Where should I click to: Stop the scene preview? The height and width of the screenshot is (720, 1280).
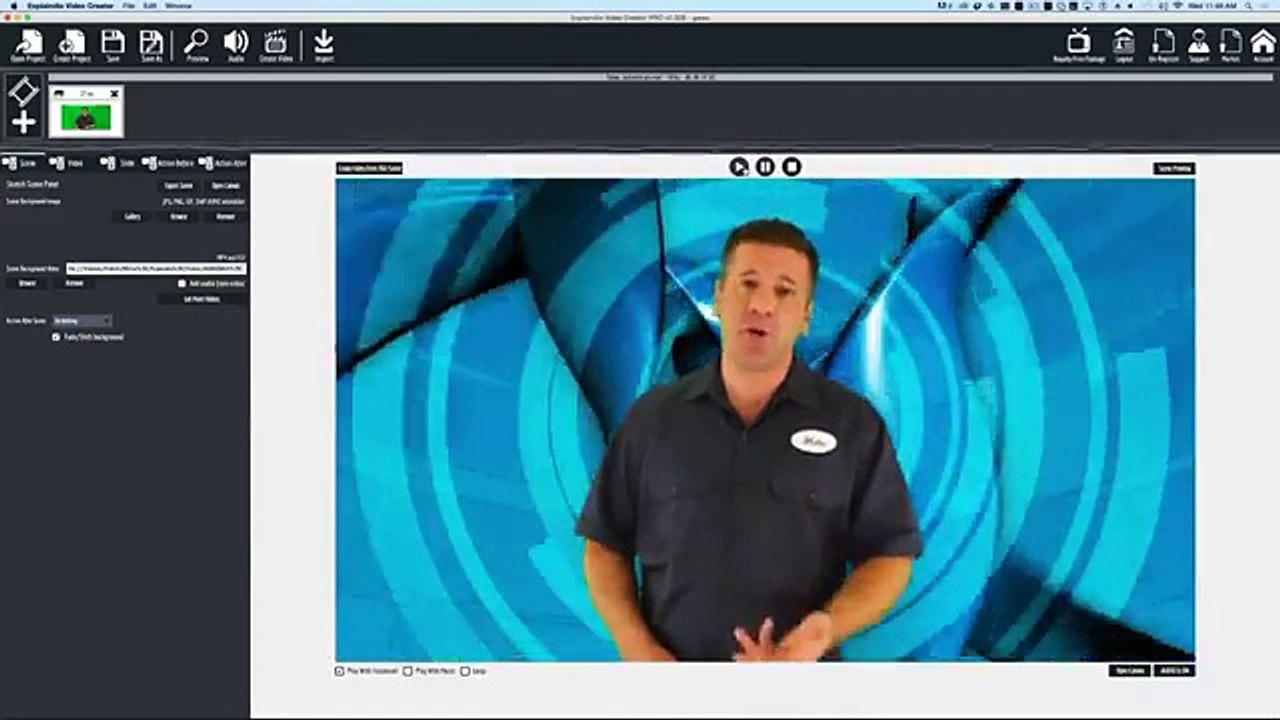pos(791,167)
